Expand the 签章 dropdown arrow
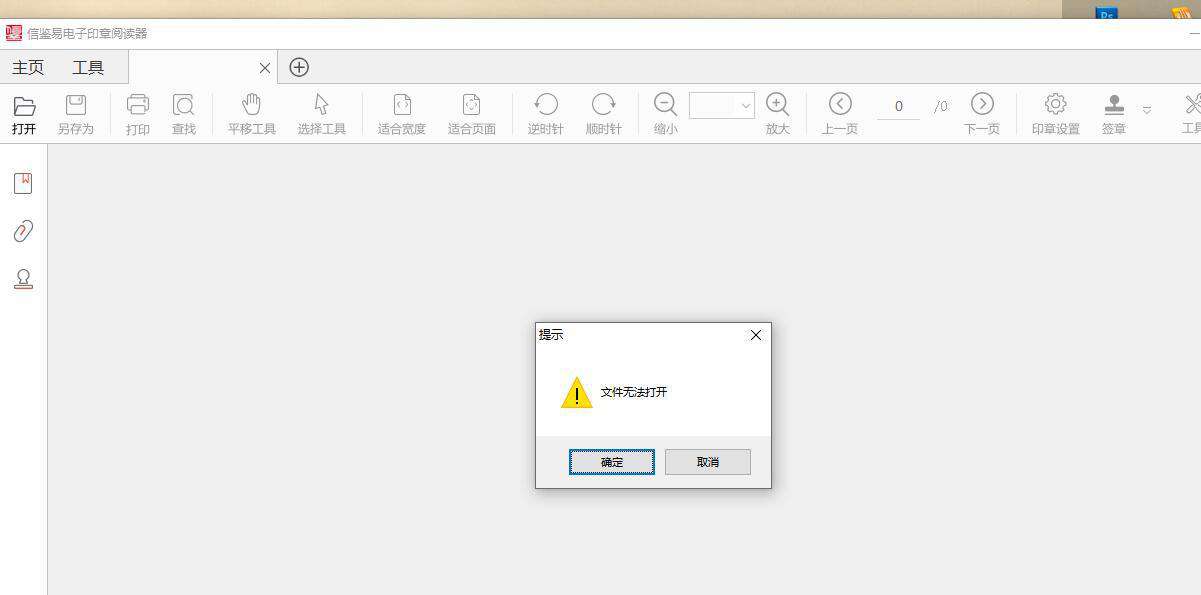This screenshot has height=595, width=1201. 1146,110
